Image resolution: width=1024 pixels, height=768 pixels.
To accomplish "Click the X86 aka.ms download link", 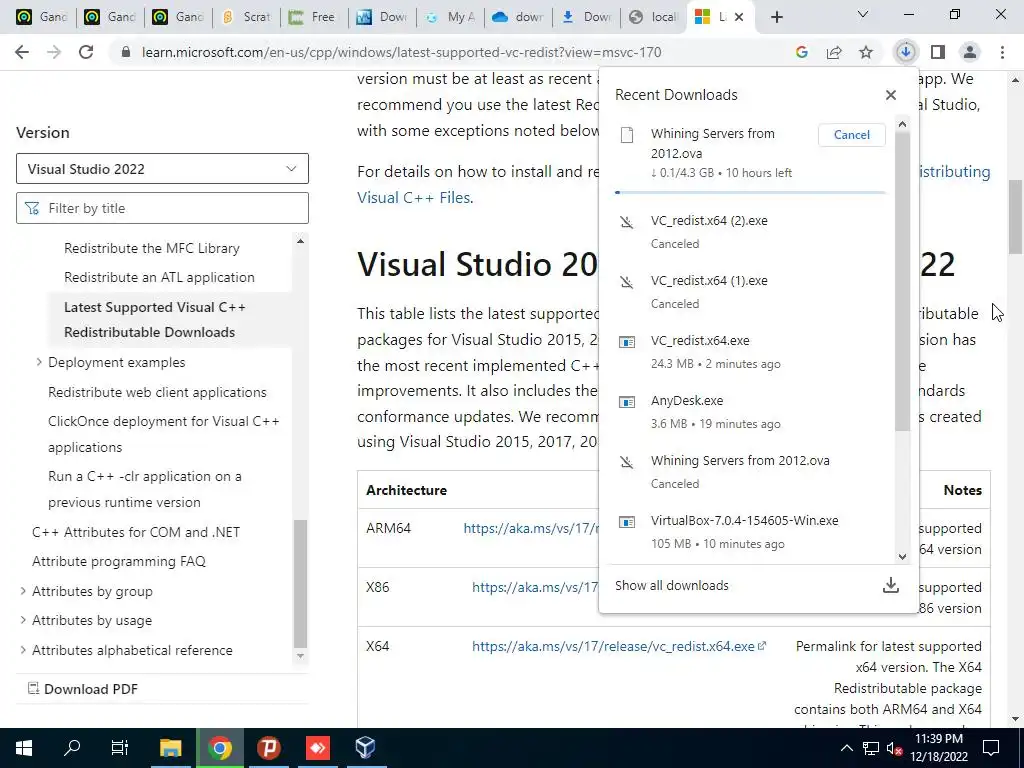I will coord(535,587).
